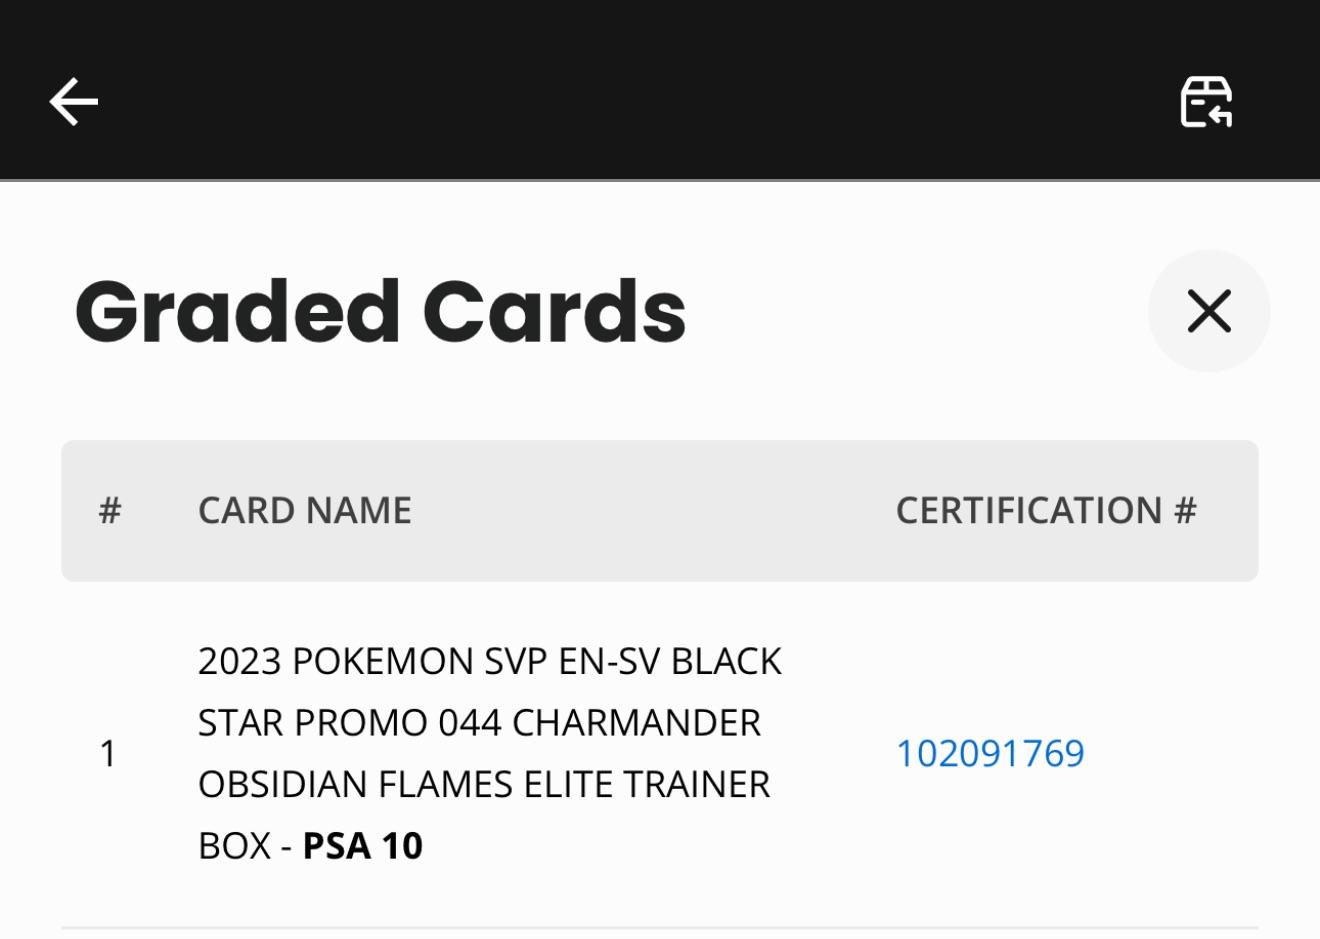Click the word CERTIFICATION in the header
Screen dimensions: 1320x939
click(x=1028, y=511)
